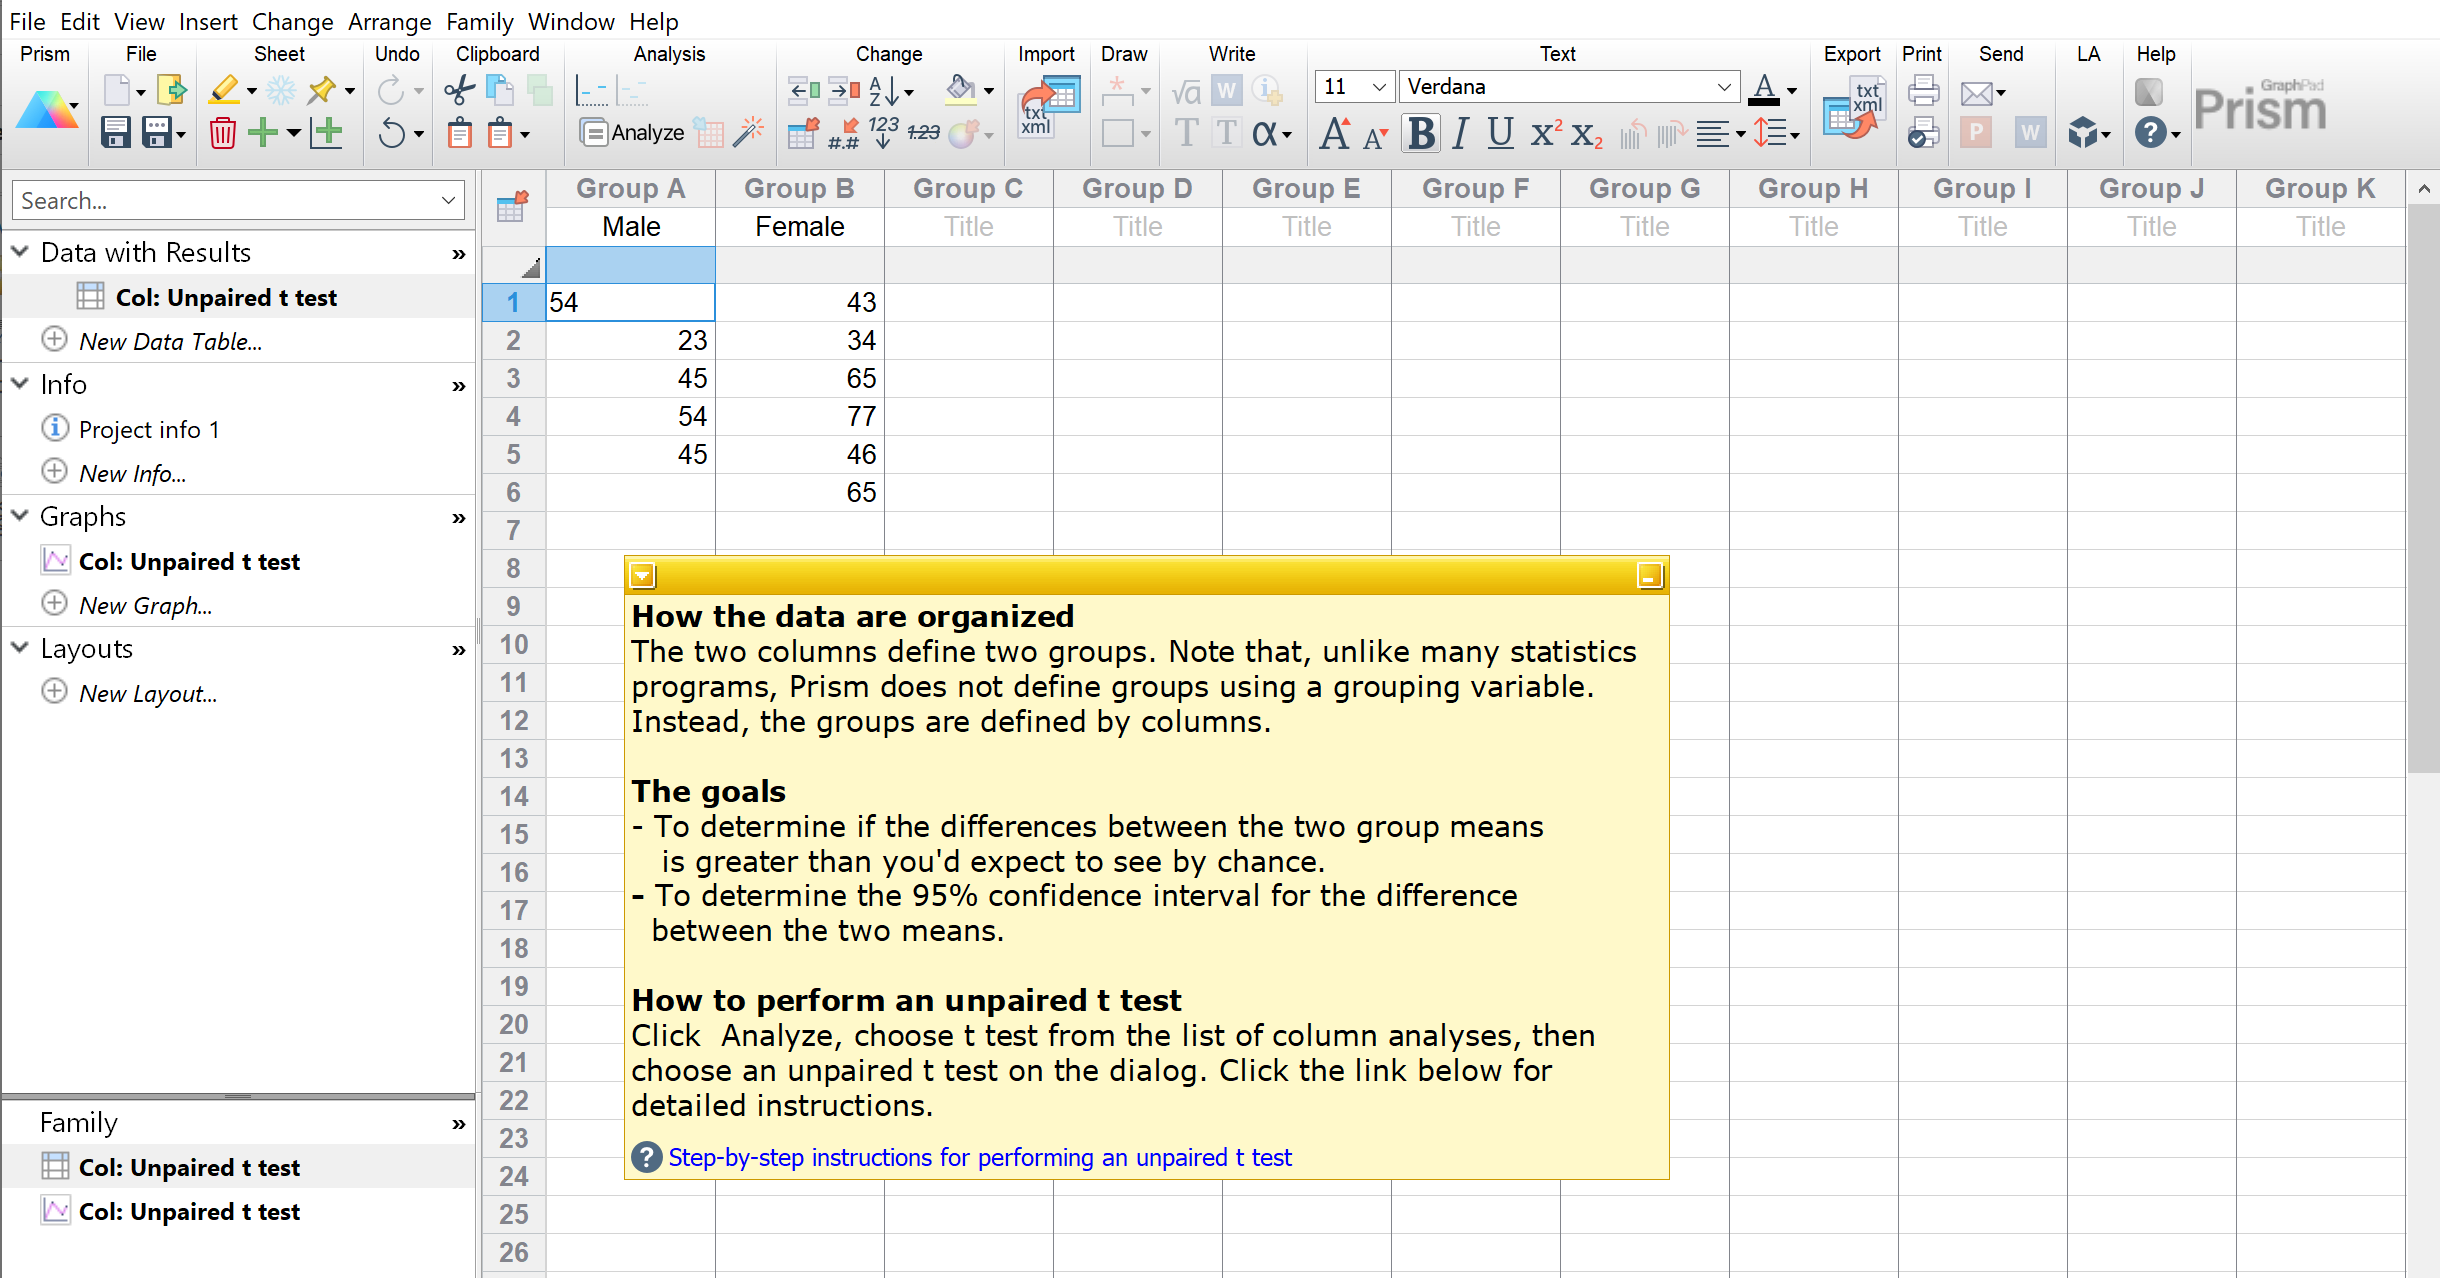Insert a Greek alpha character

tap(1263, 132)
